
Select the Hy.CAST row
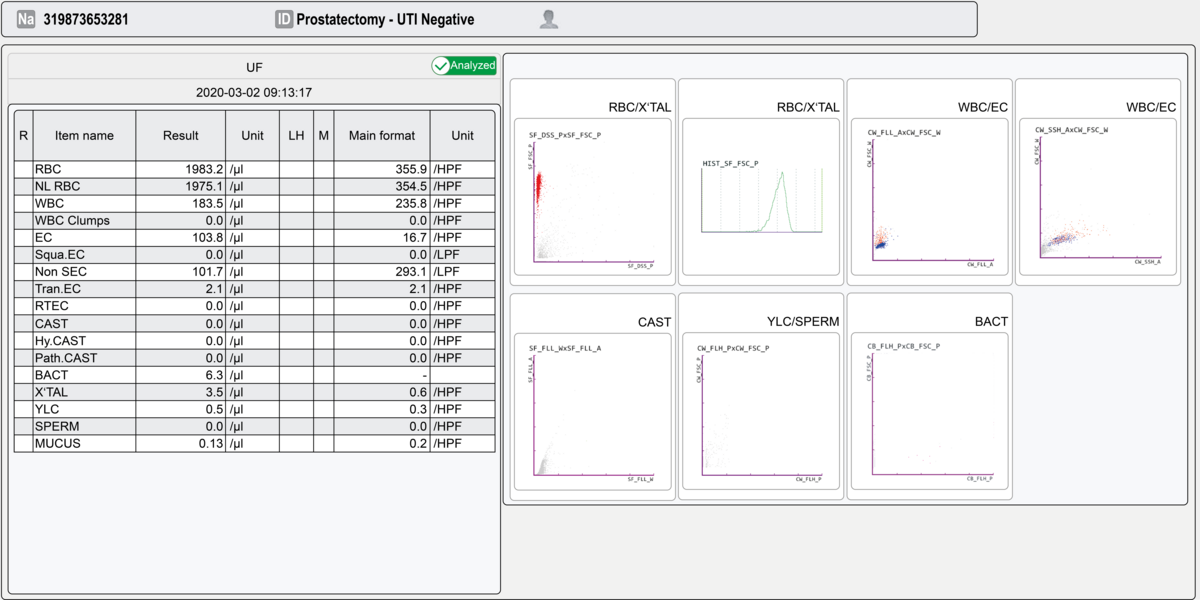tap(254, 341)
